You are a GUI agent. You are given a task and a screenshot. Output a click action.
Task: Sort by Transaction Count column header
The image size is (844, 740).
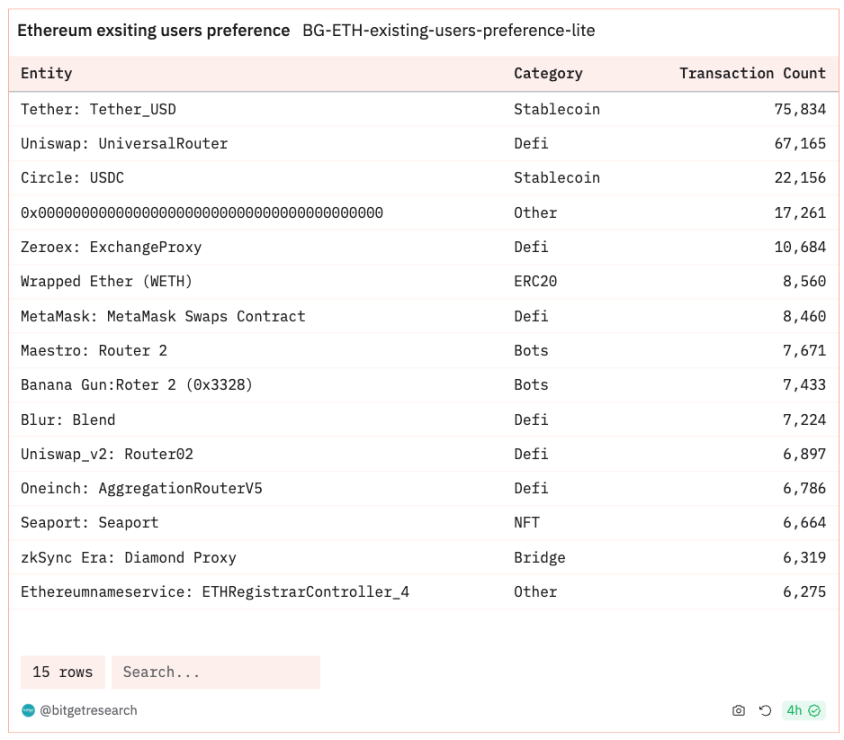click(752, 73)
